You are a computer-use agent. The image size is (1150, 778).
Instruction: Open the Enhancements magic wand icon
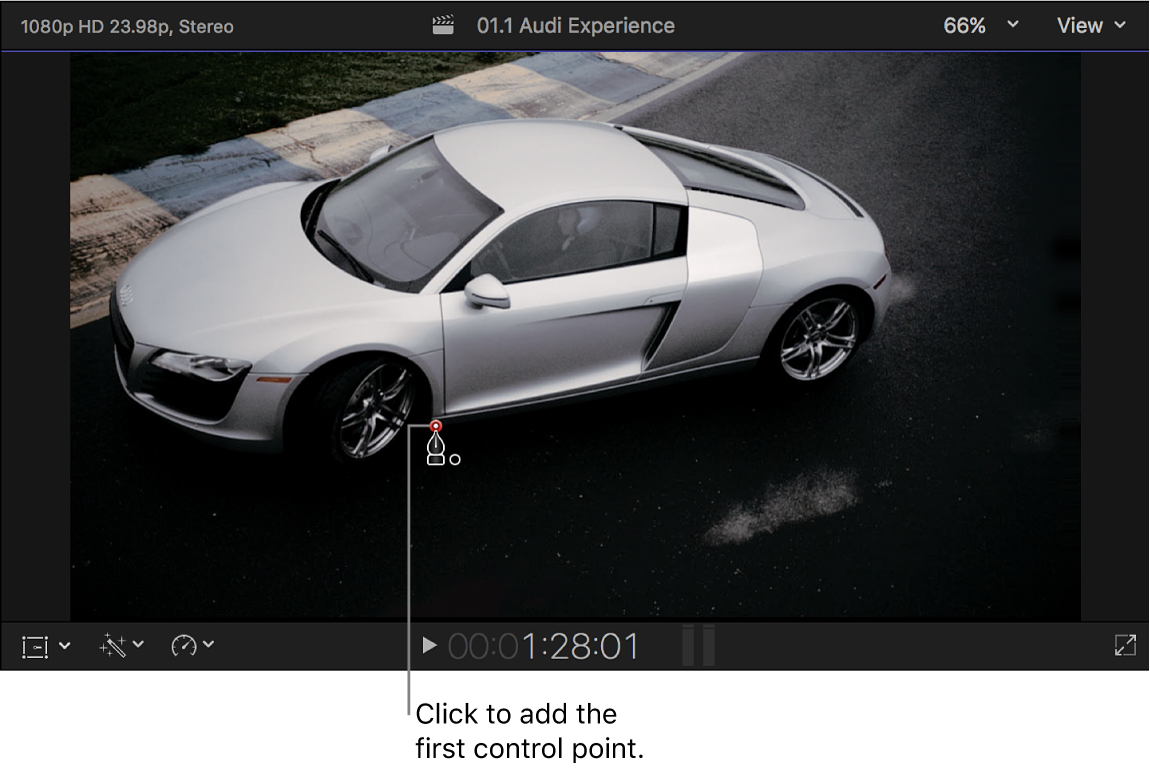112,645
